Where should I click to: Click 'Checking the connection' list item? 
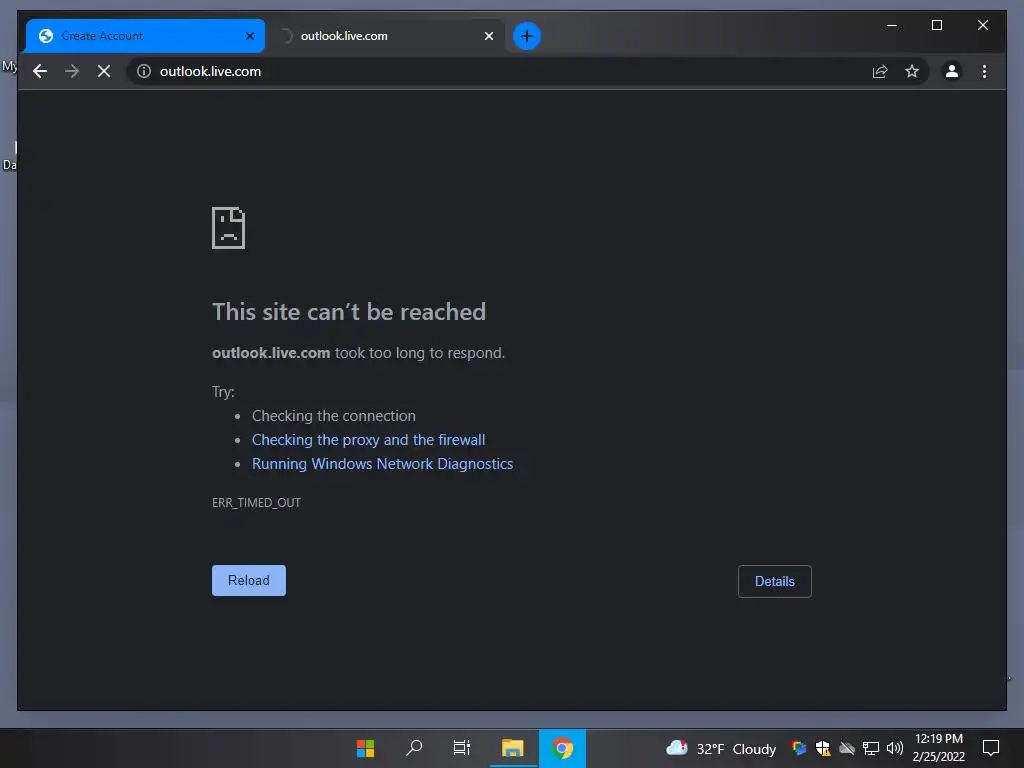click(x=334, y=416)
